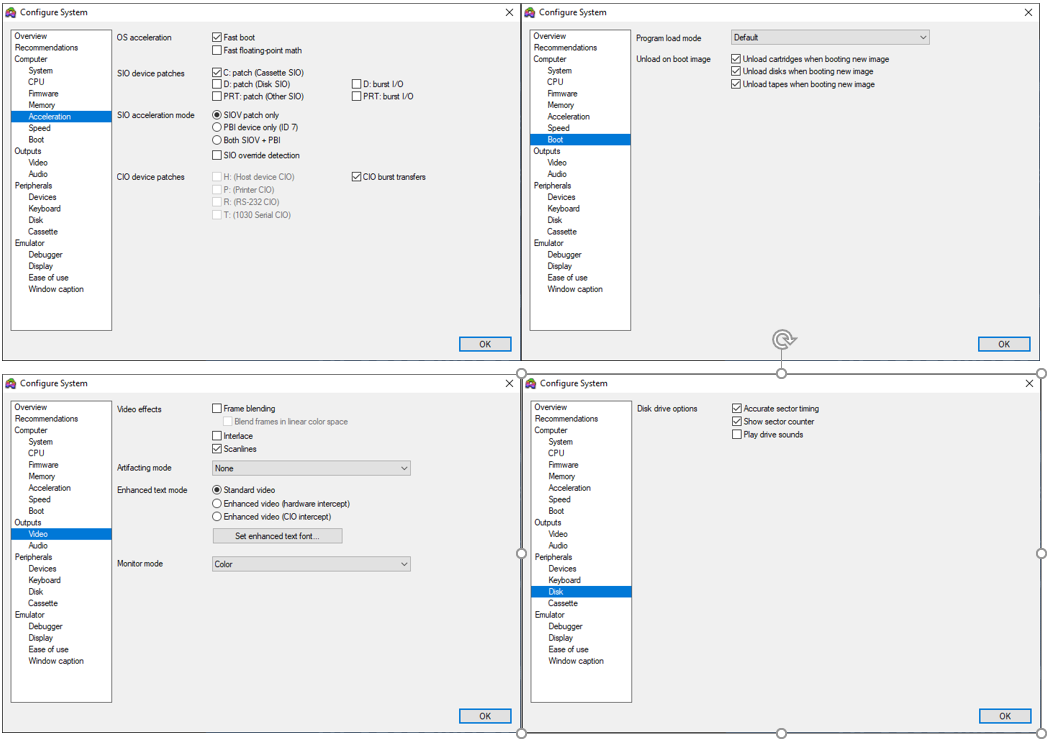This screenshot has height=739, width=1049.
Task: Select Window caption in the Boot window tree
Action: click(x=575, y=289)
